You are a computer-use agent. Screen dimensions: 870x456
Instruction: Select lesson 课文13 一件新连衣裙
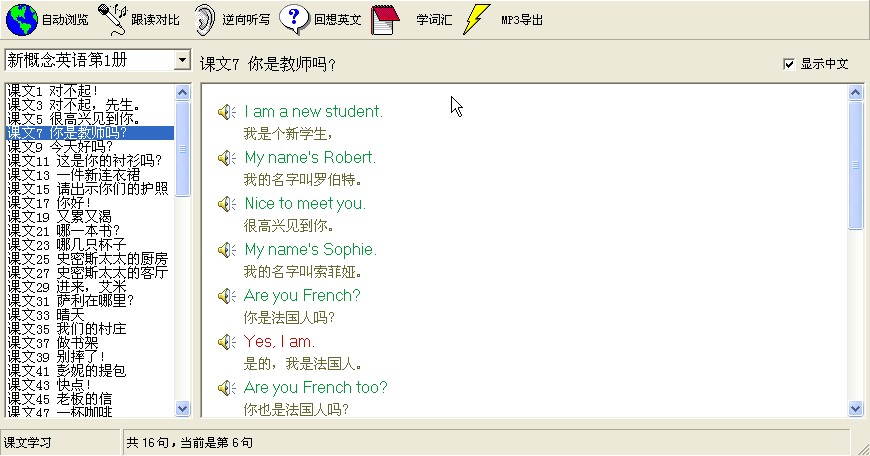(x=90, y=175)
